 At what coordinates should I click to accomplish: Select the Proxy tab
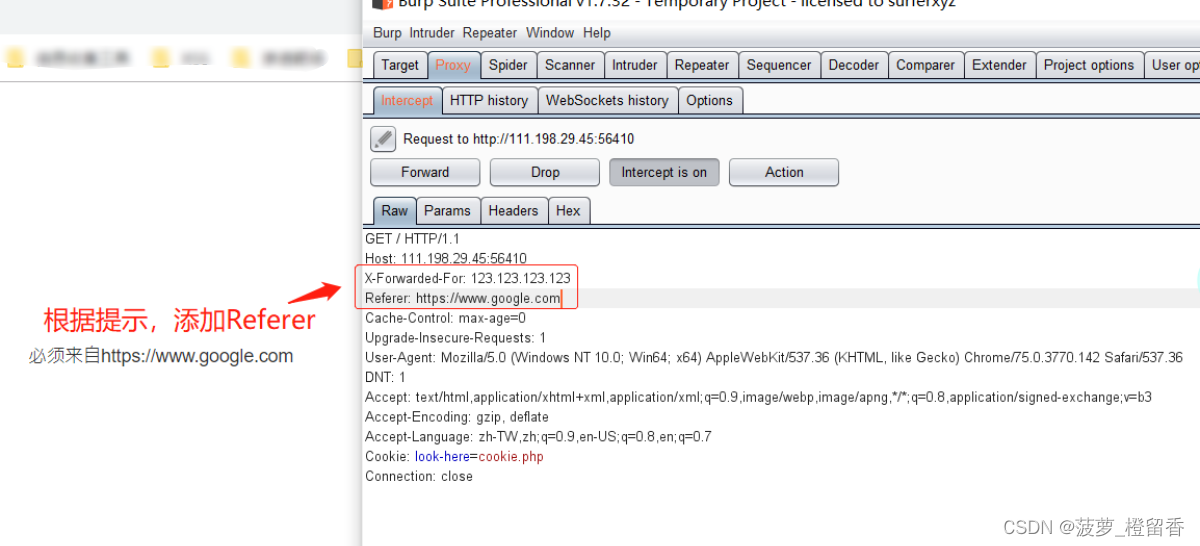point(453,65)
